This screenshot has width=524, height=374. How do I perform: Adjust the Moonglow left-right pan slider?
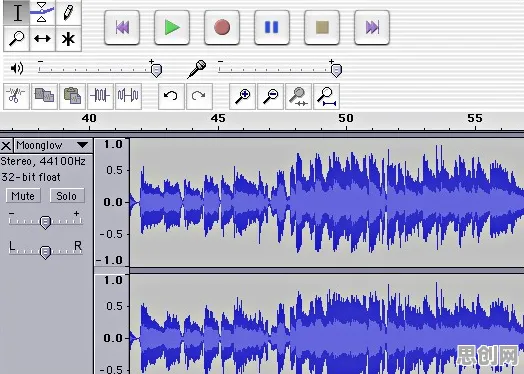[45, 252]
